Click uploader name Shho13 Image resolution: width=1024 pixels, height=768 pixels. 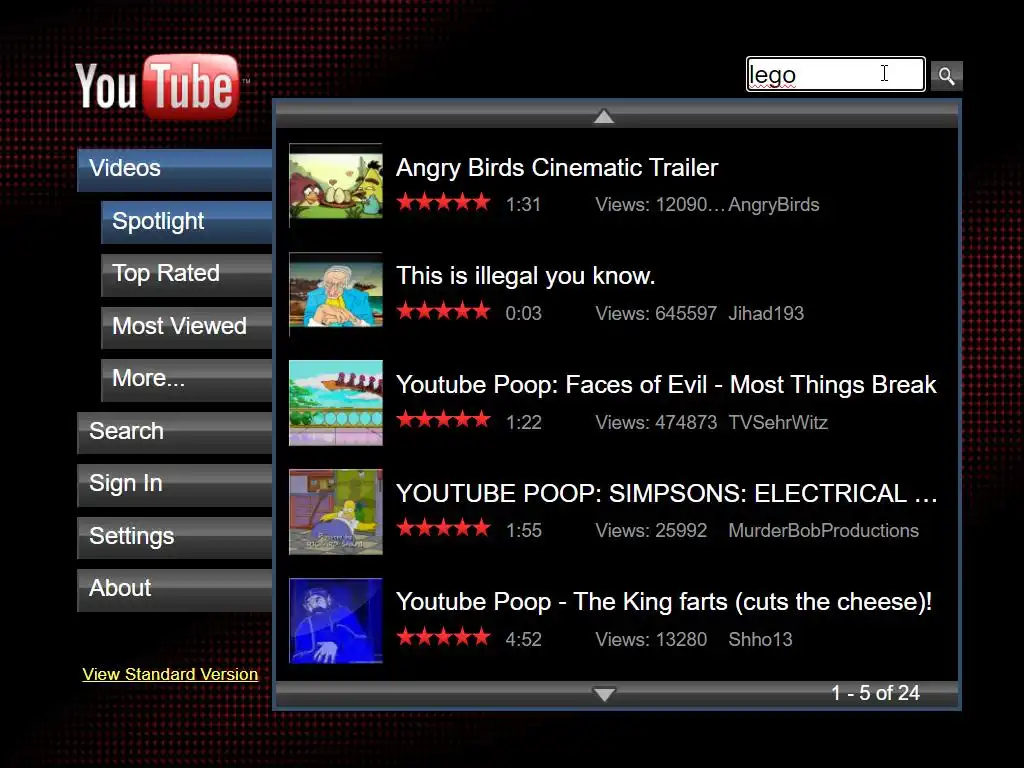760,639
